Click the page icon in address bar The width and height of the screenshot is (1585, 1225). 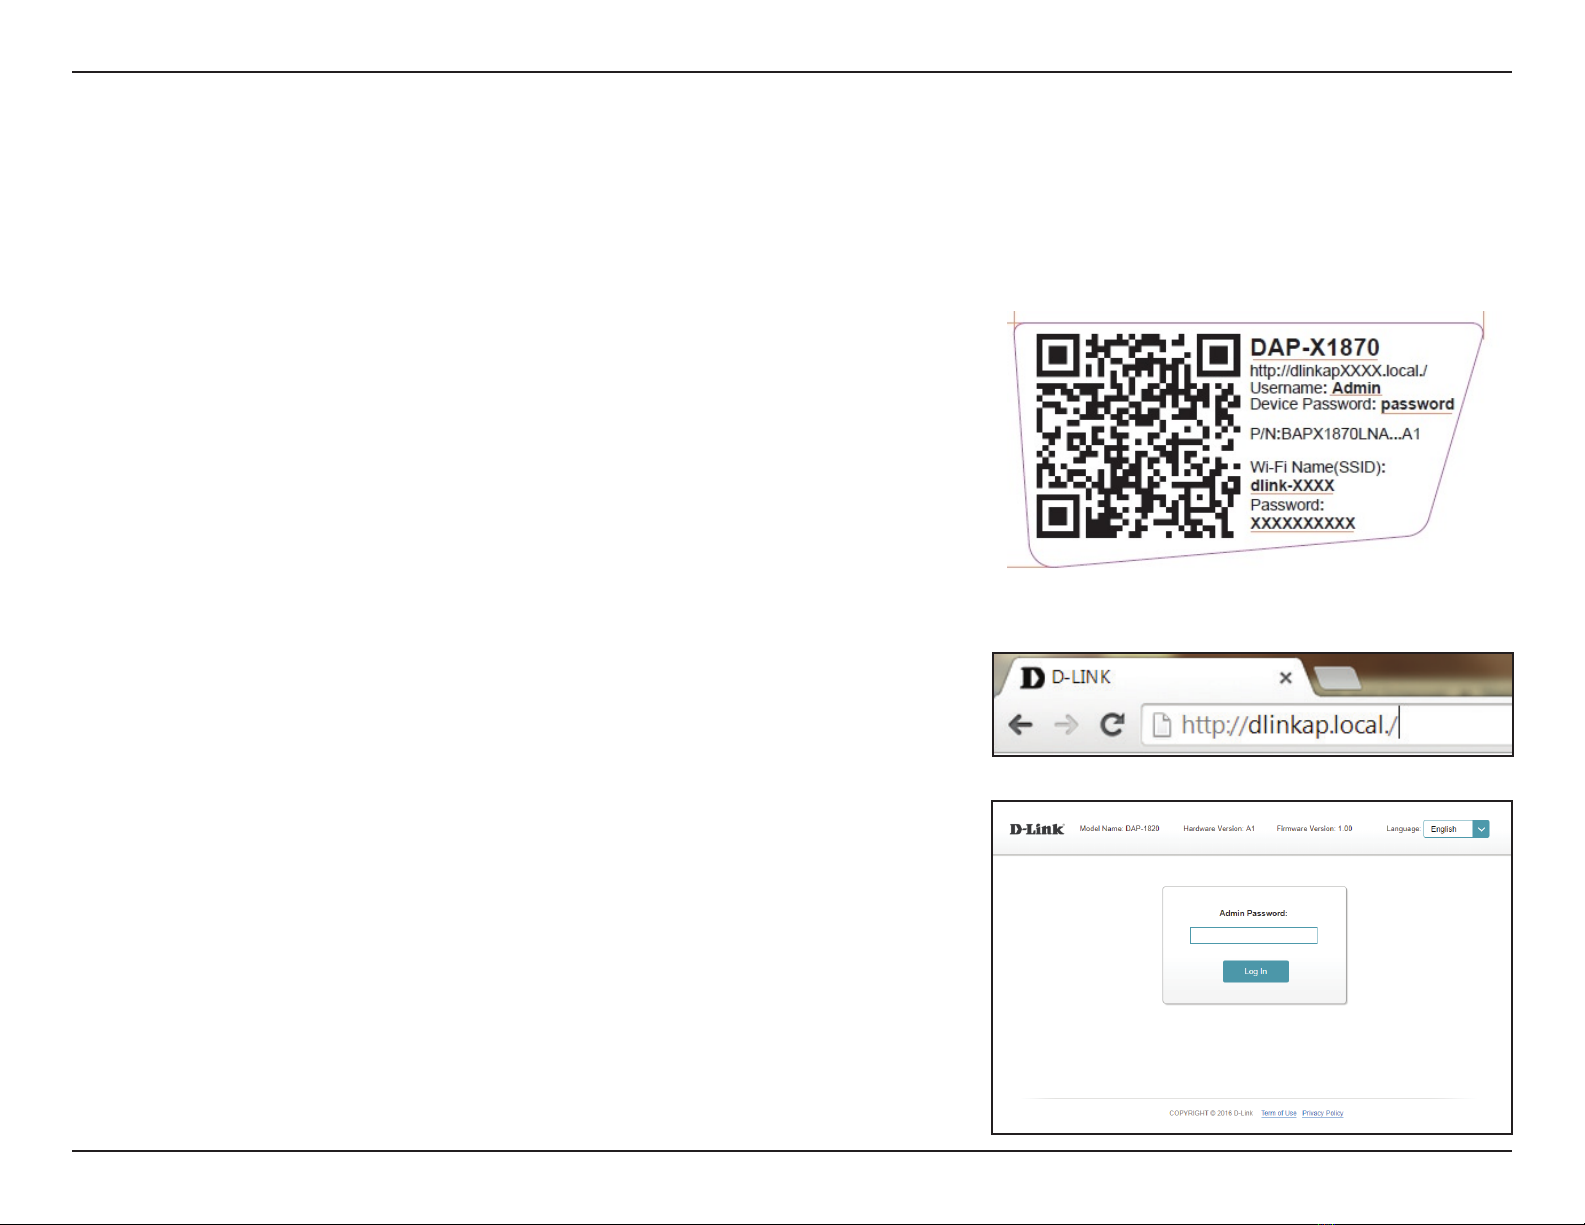click(x=1161, y=724)
